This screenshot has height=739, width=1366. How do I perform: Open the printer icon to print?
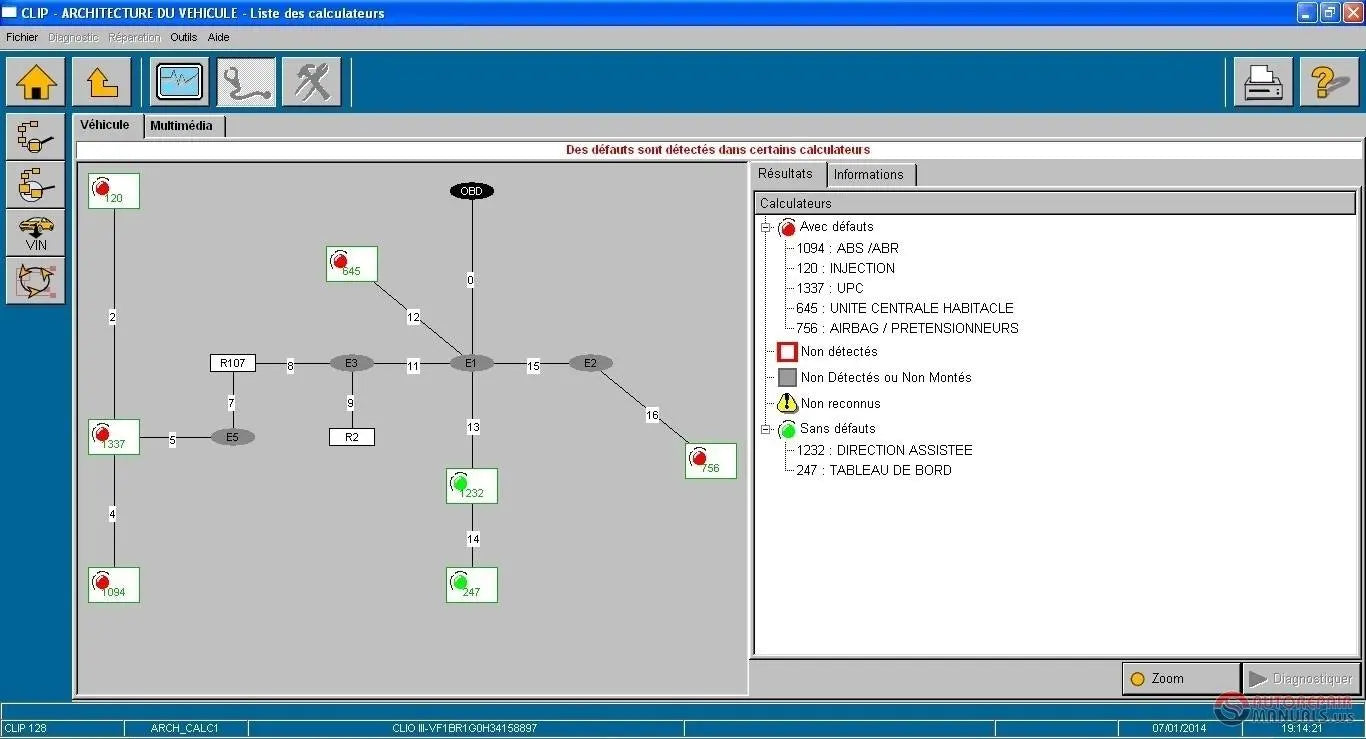click(1263, 82)
